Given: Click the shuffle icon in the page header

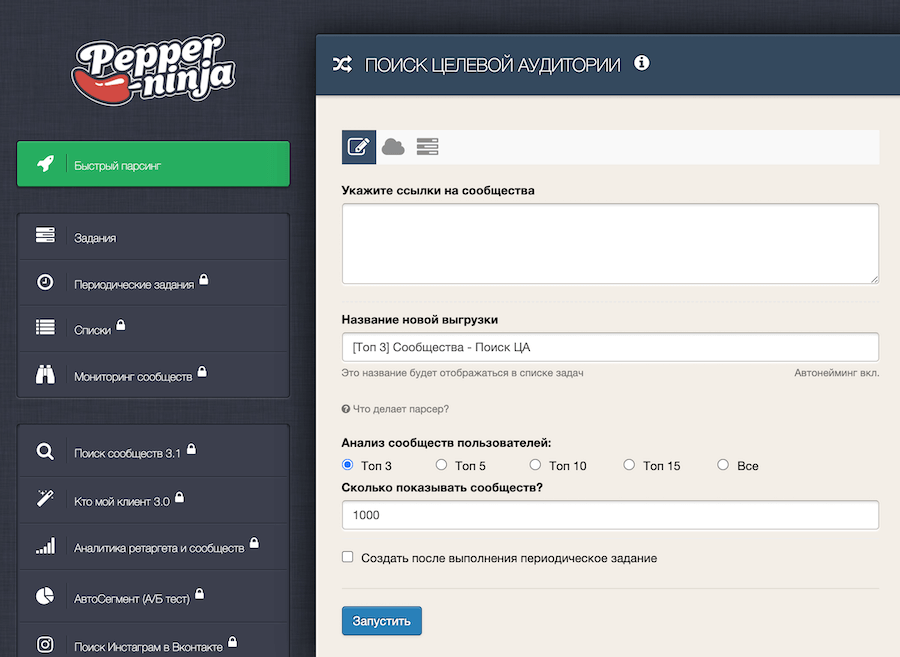Looking at the screenshot, I should 343,64.
